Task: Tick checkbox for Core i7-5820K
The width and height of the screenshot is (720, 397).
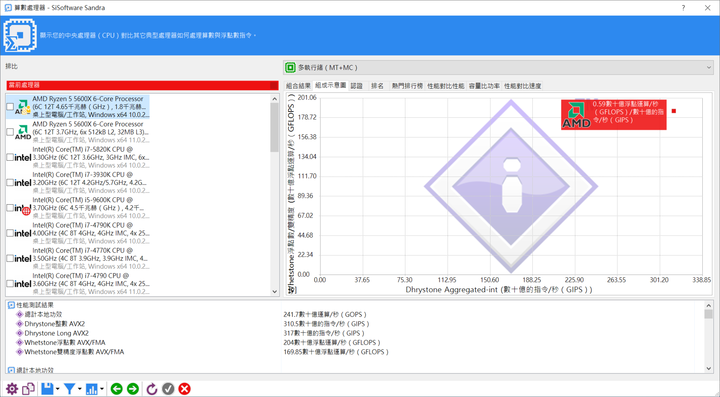Action: pos(10,157)
